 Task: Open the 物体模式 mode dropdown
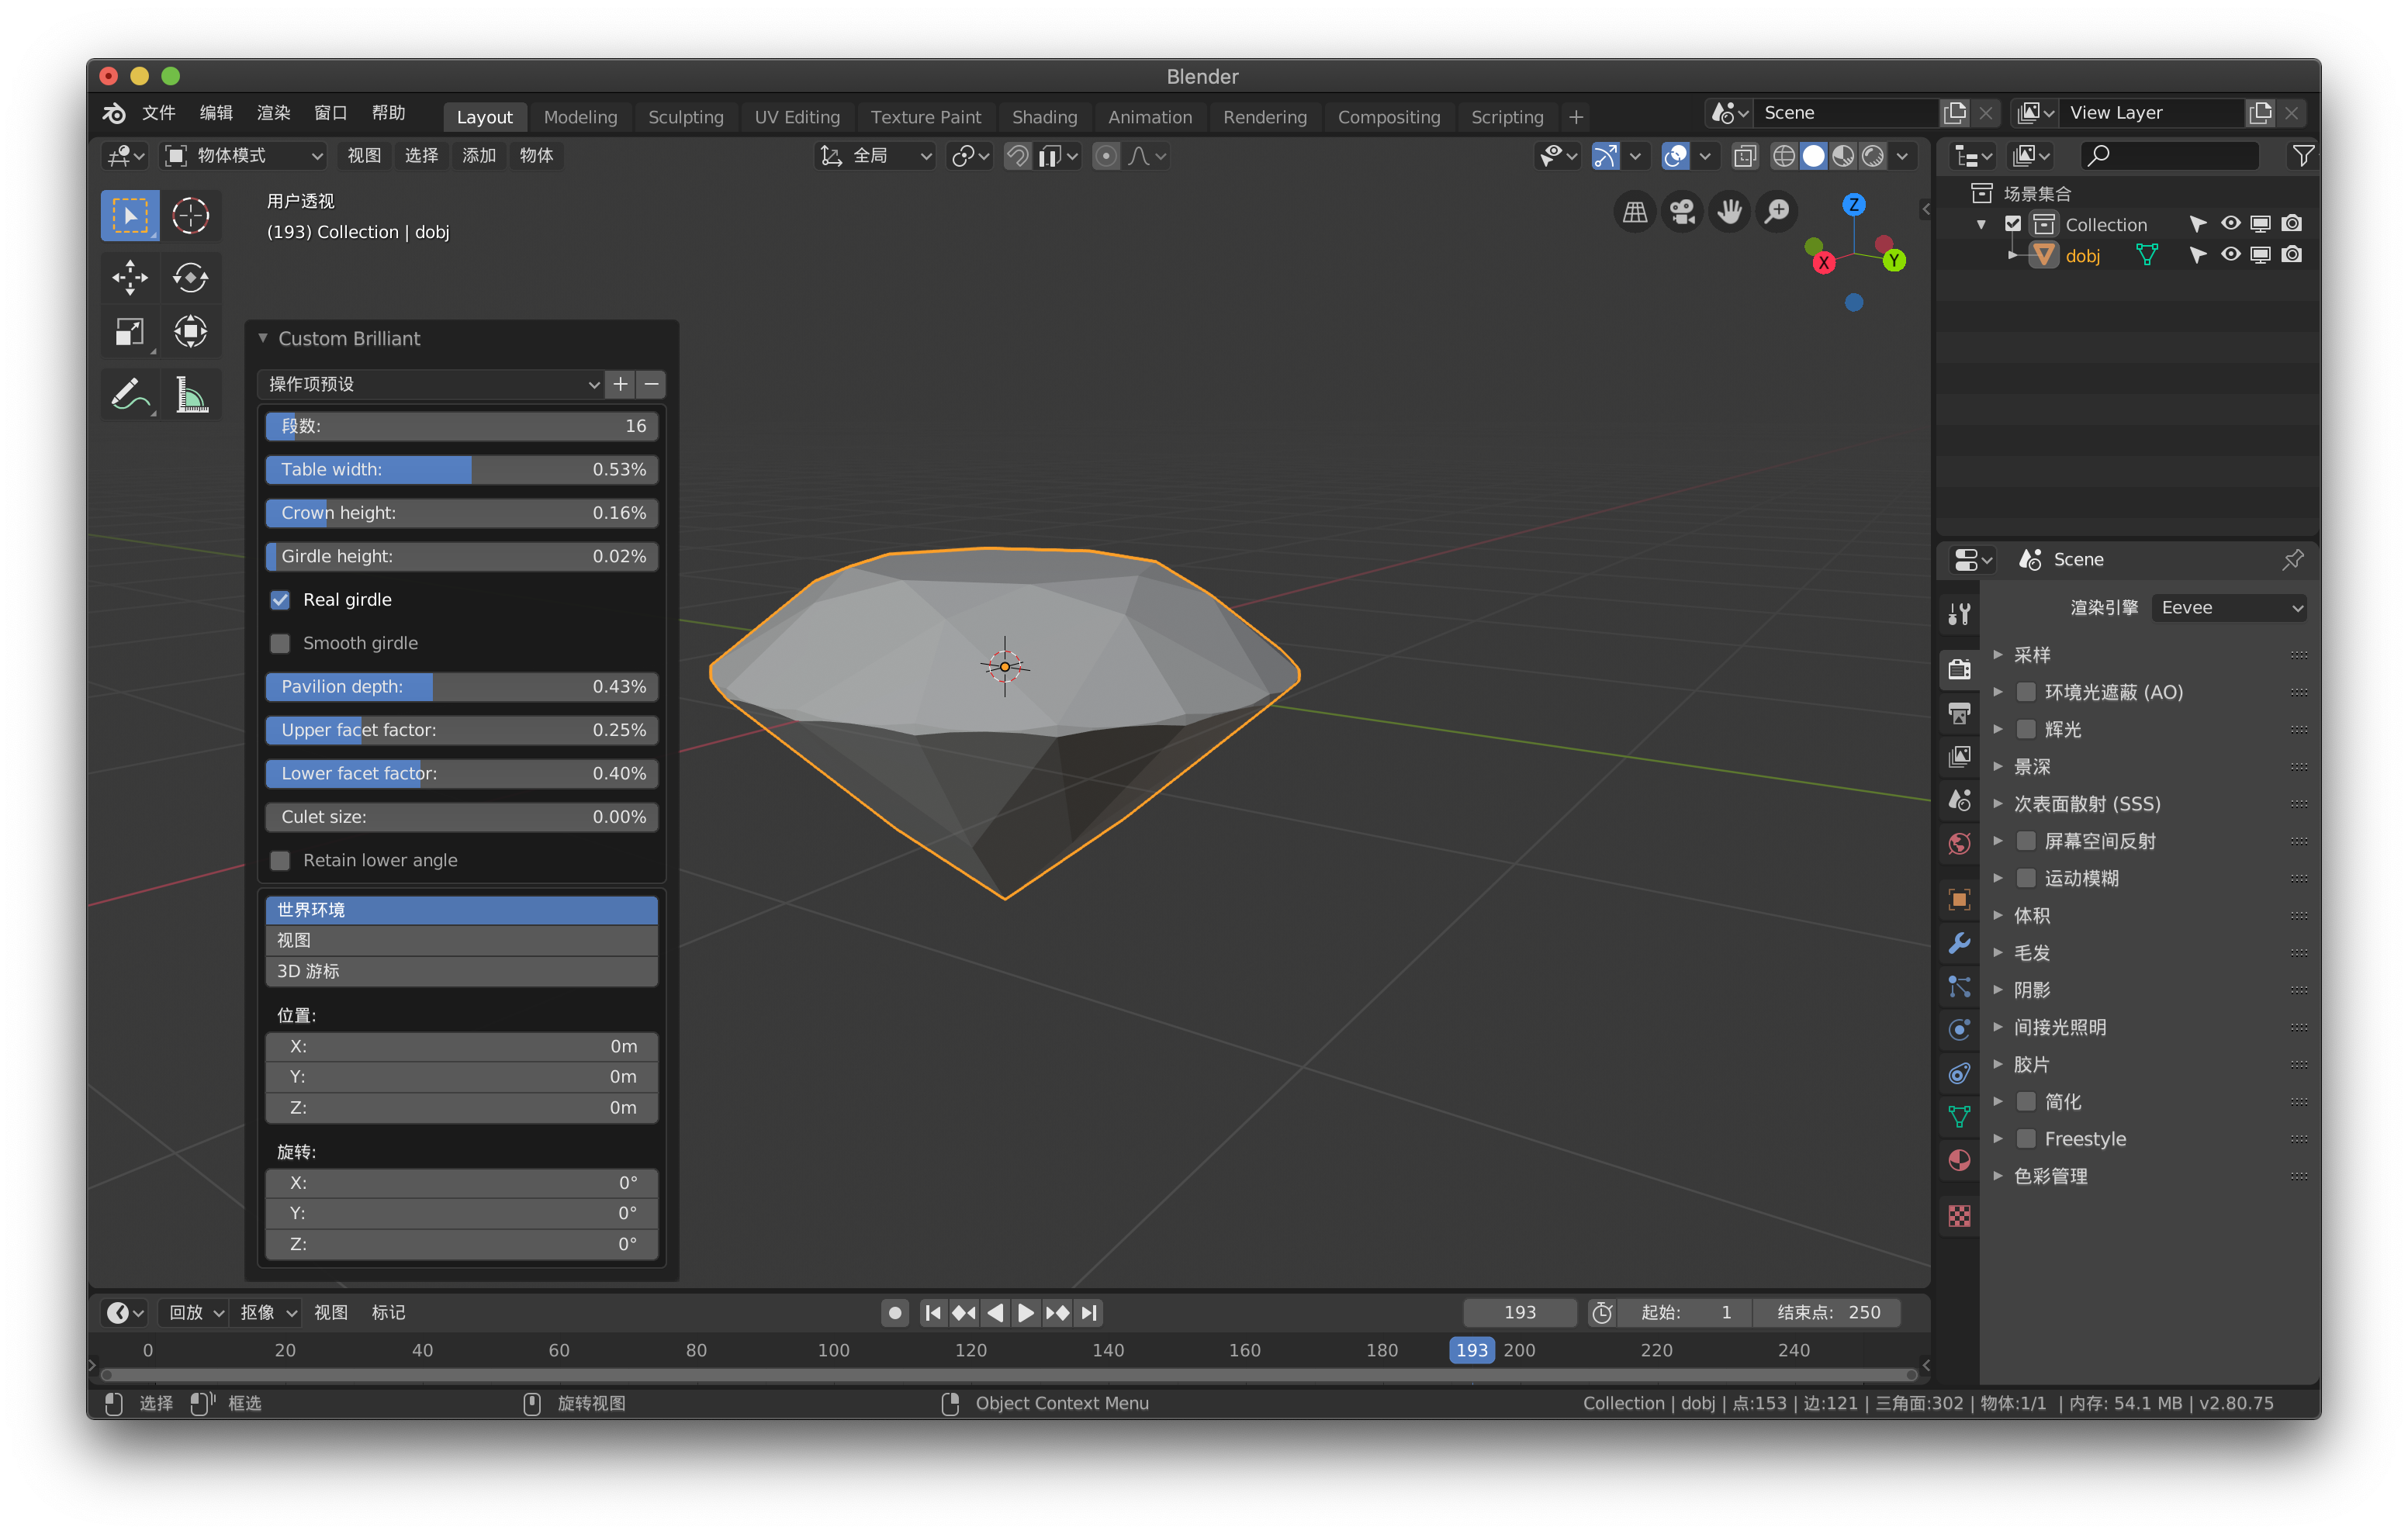pos(243,156)
